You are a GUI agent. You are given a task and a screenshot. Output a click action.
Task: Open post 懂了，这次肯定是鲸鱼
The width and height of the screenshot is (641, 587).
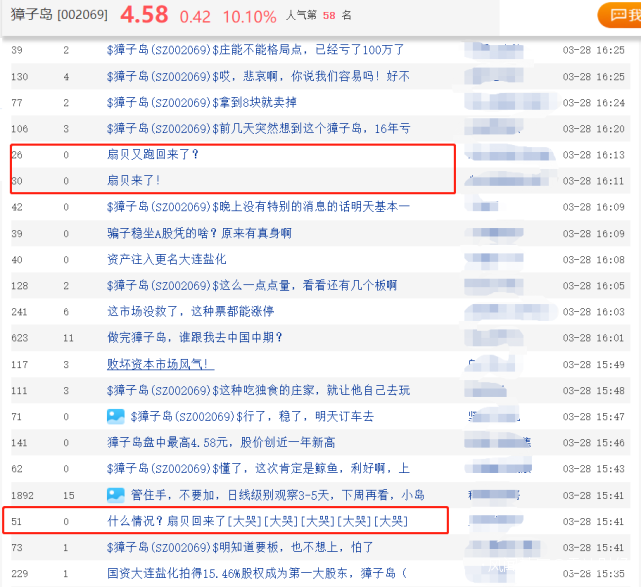pyautogui.click(x=258, y=469)
